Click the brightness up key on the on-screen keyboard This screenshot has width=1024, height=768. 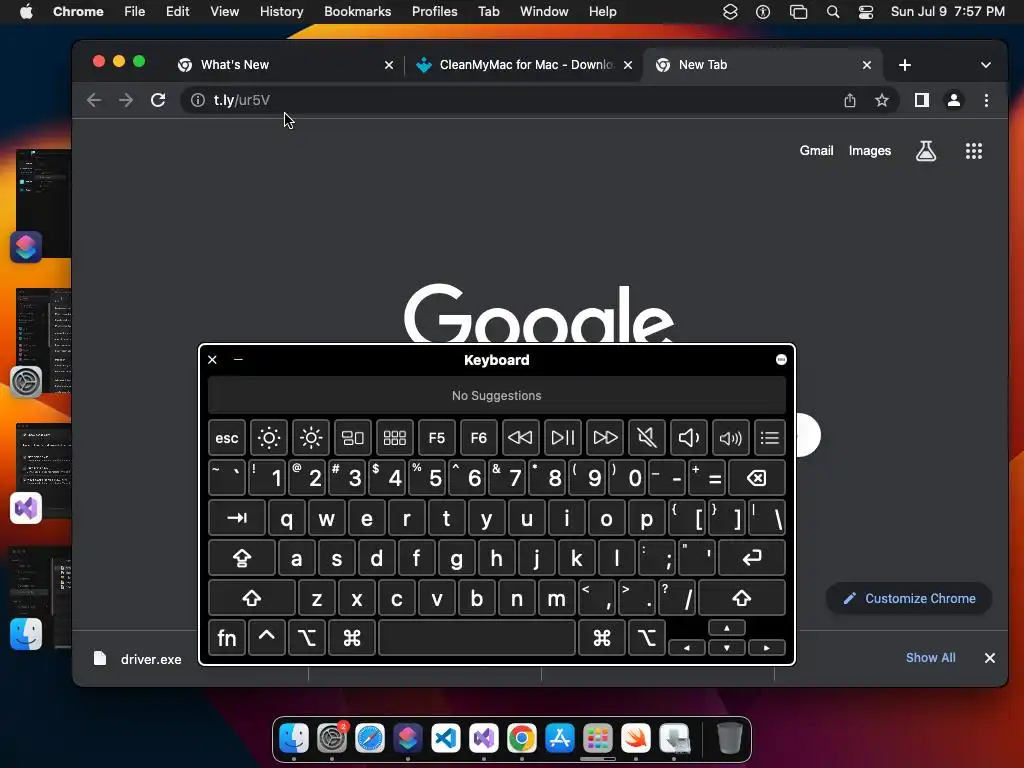click(x=311, y=438)
